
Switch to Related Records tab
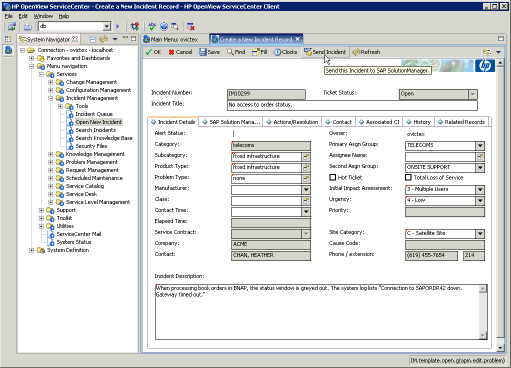461,122
